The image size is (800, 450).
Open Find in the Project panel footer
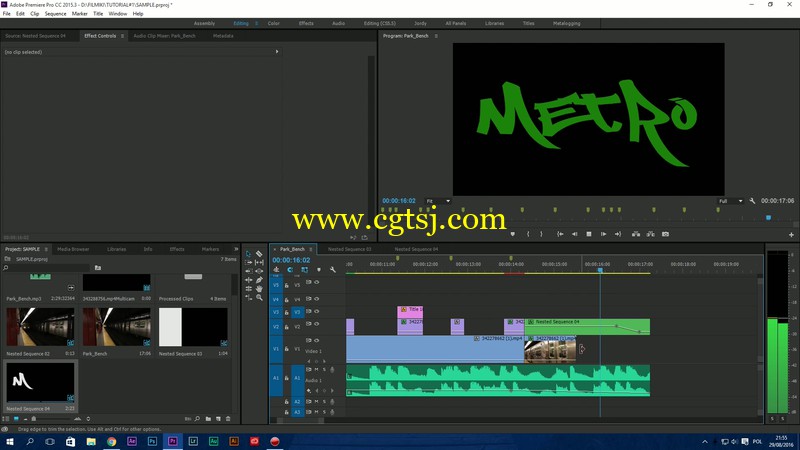pos(197,419)
